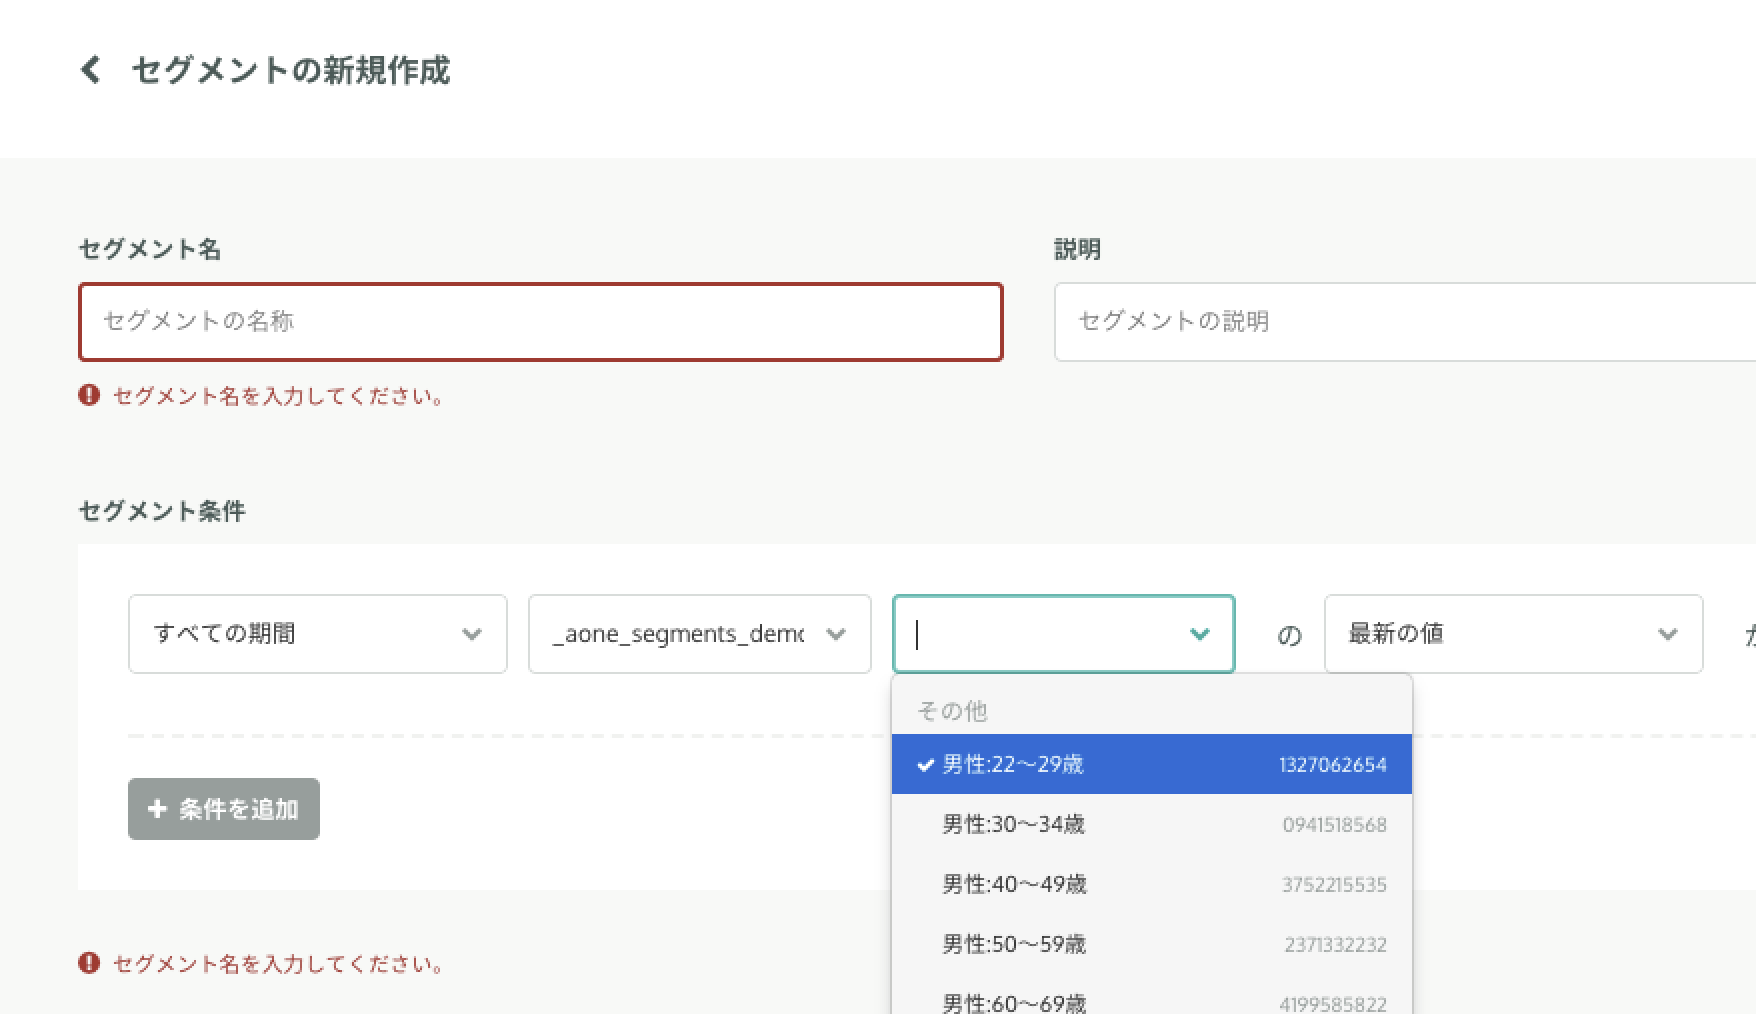Screen dimensions: 1756x1014
Task: Click the ID value 2371332232
Action: 1336,945
